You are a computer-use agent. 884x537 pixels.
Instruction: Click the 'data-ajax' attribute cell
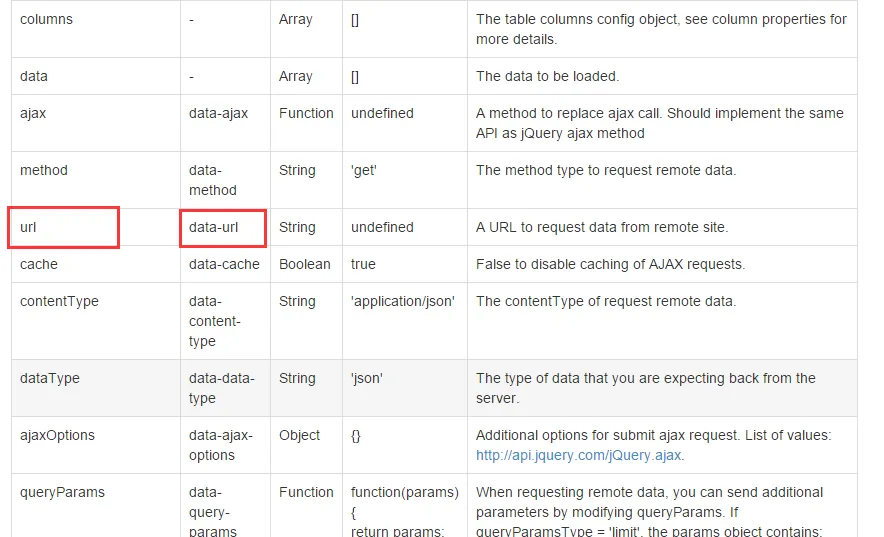click(218, 113)
